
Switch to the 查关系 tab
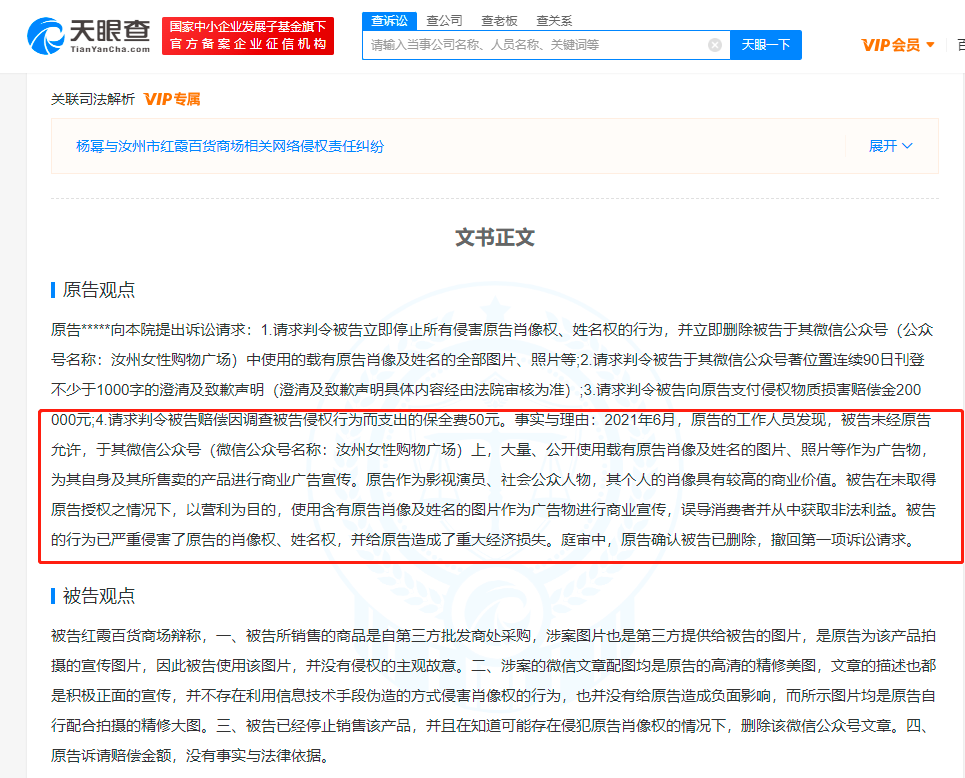554,21
